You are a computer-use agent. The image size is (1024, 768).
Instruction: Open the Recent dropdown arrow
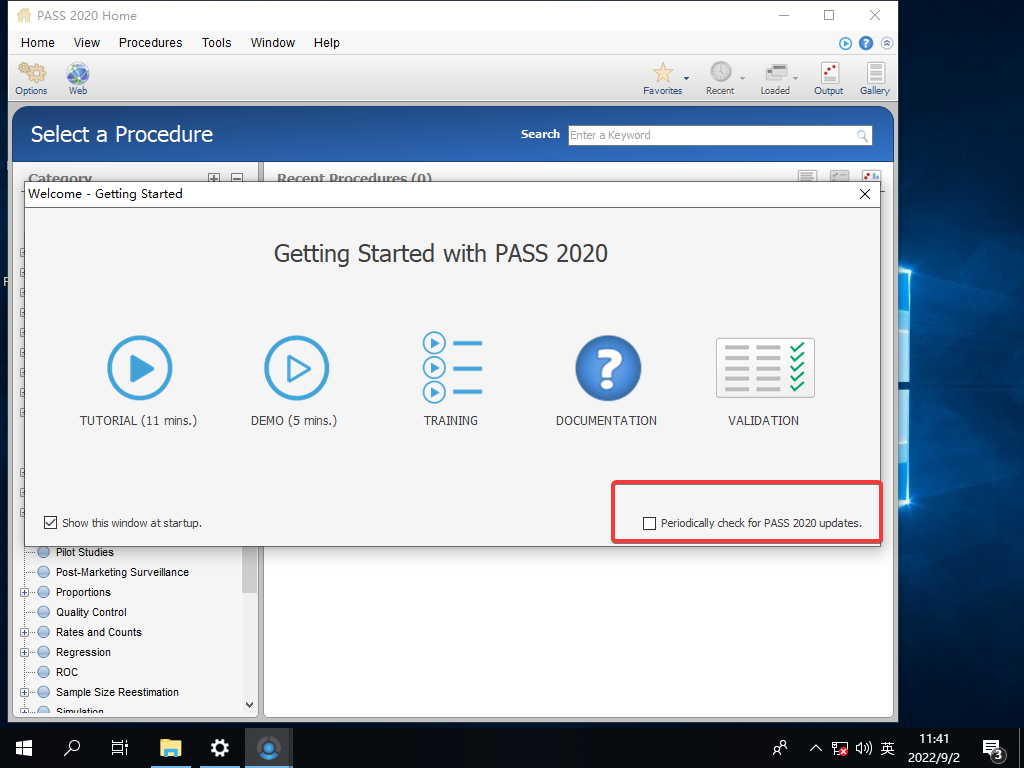[742, 78]
